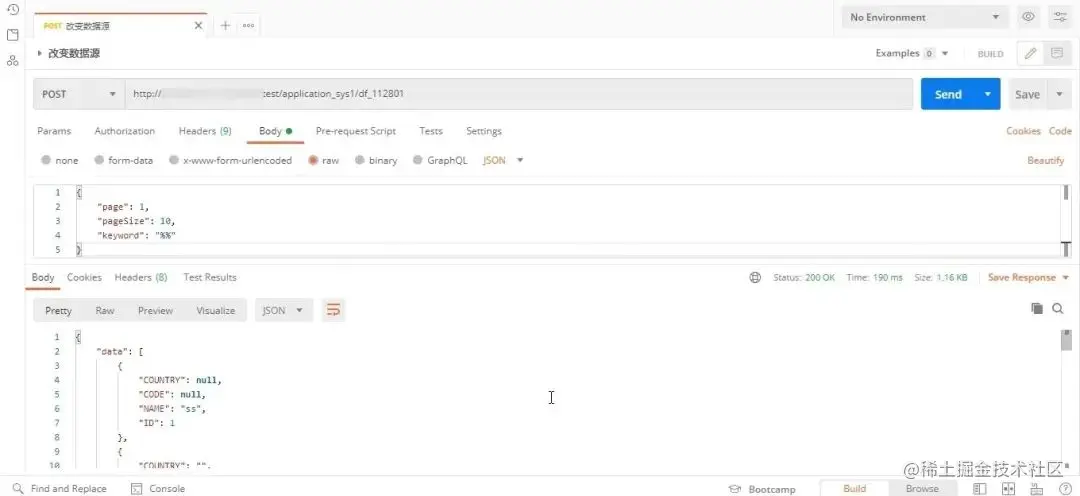Add a new request tab
1080x496 pixels.
(225, 25)
